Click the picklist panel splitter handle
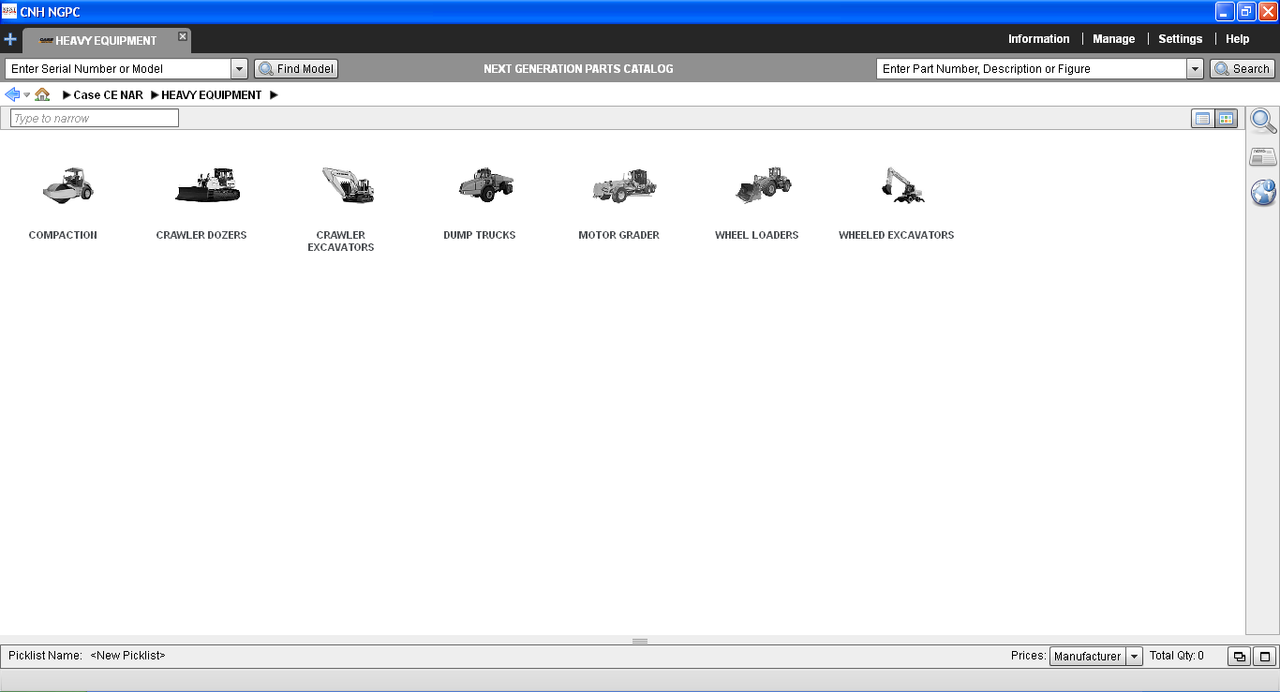The width and height of the screenshot is (1280, 692). click(x=640, y=641)
